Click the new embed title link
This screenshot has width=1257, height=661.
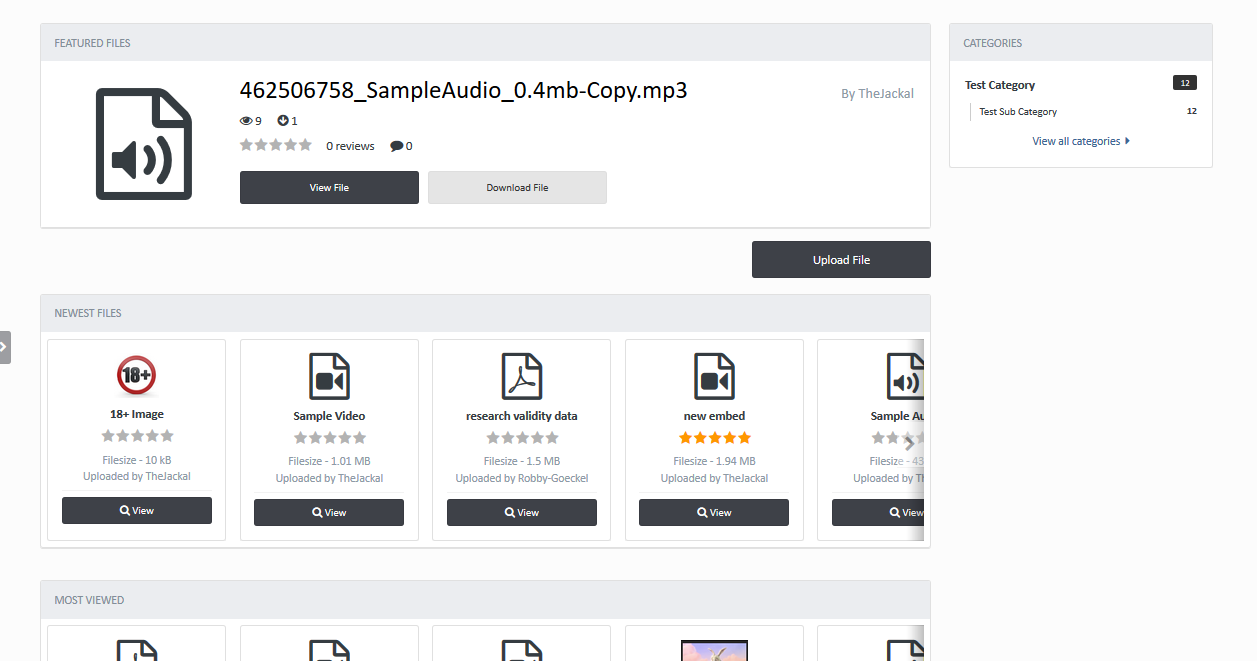pos(714,416)
